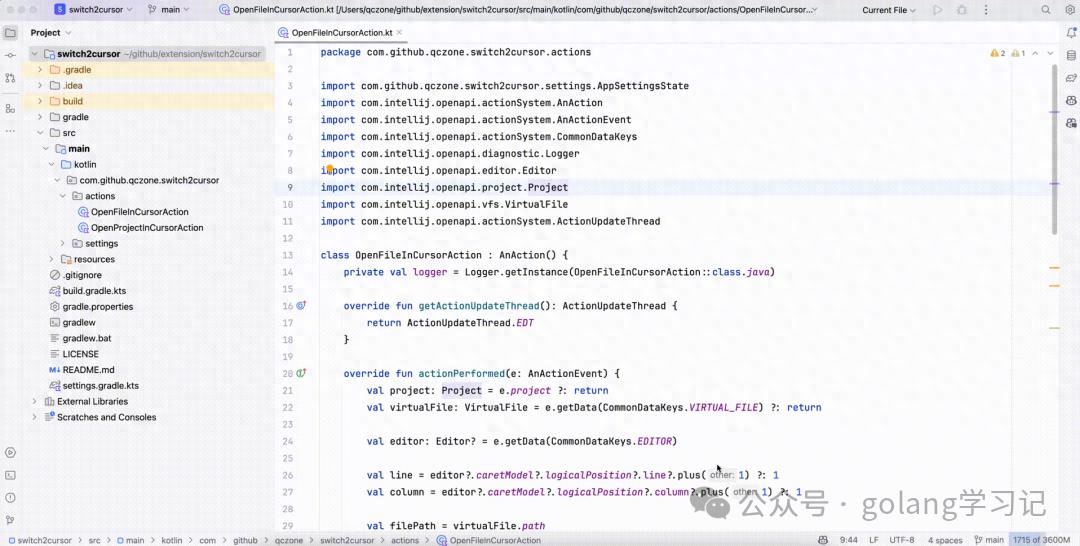Click the Debug bug icon in toolbar

coord(962,10)
